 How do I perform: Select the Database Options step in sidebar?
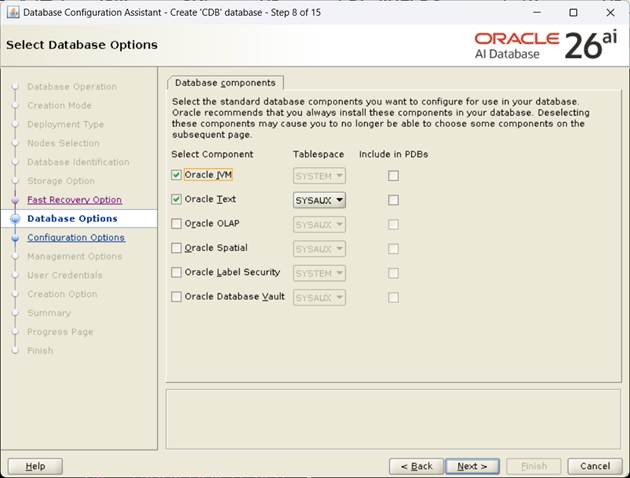point(72,219)
